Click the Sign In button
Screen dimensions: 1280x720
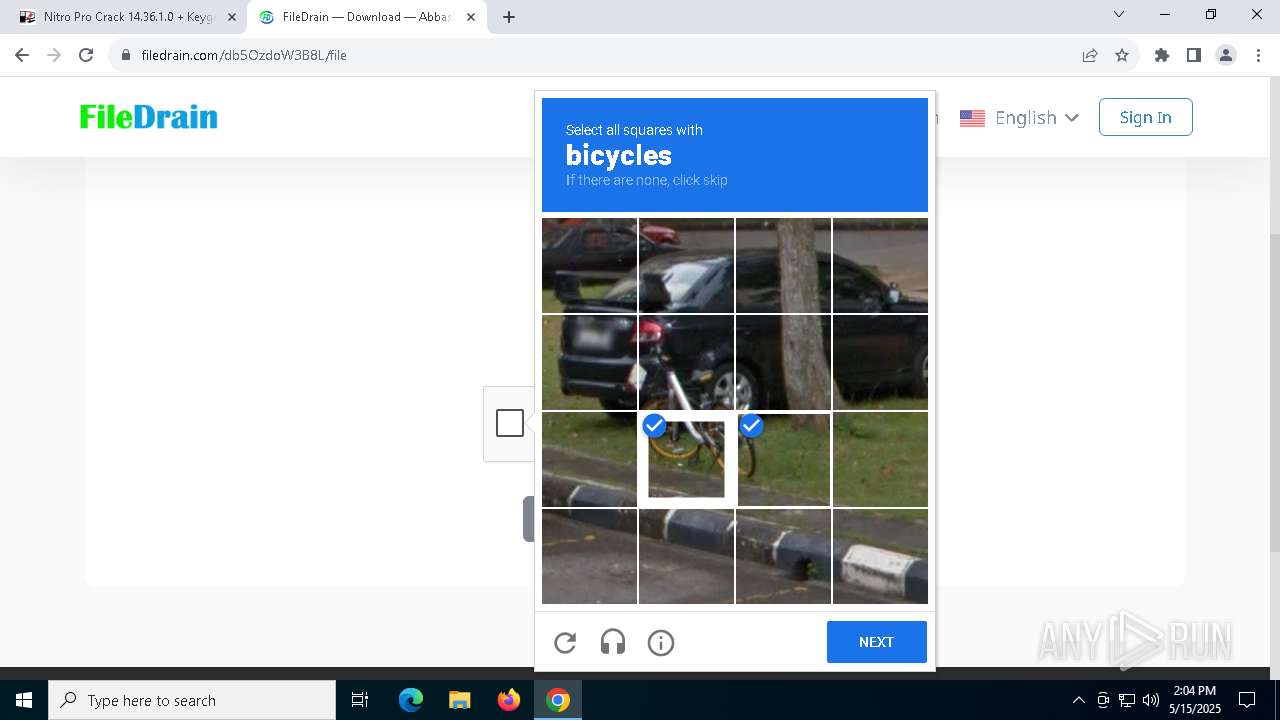coord(1145,117)
